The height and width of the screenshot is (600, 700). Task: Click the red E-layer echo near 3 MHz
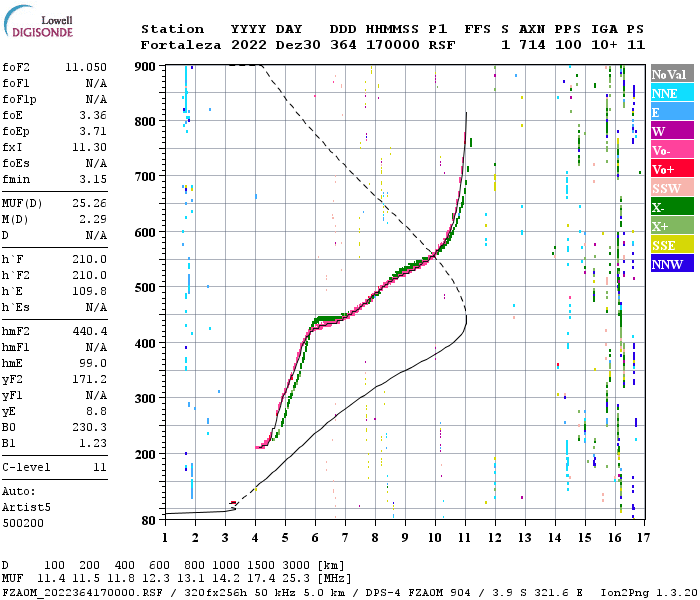(x=233, y=503)
